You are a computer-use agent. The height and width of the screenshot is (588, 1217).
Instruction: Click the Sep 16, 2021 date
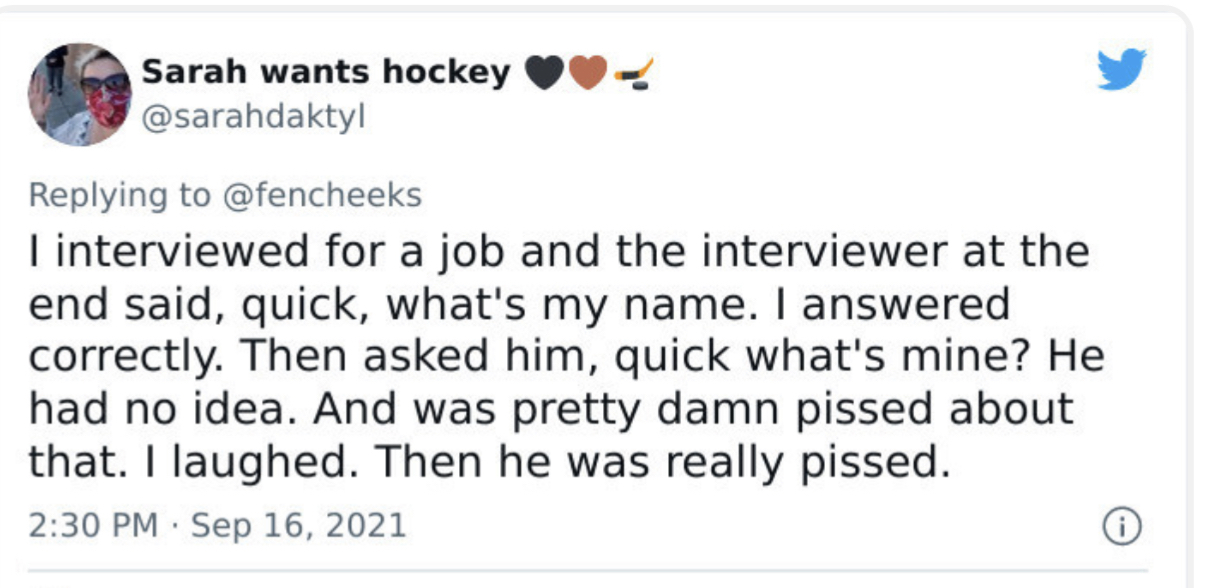pyautogui.click(x=298, y=525)
